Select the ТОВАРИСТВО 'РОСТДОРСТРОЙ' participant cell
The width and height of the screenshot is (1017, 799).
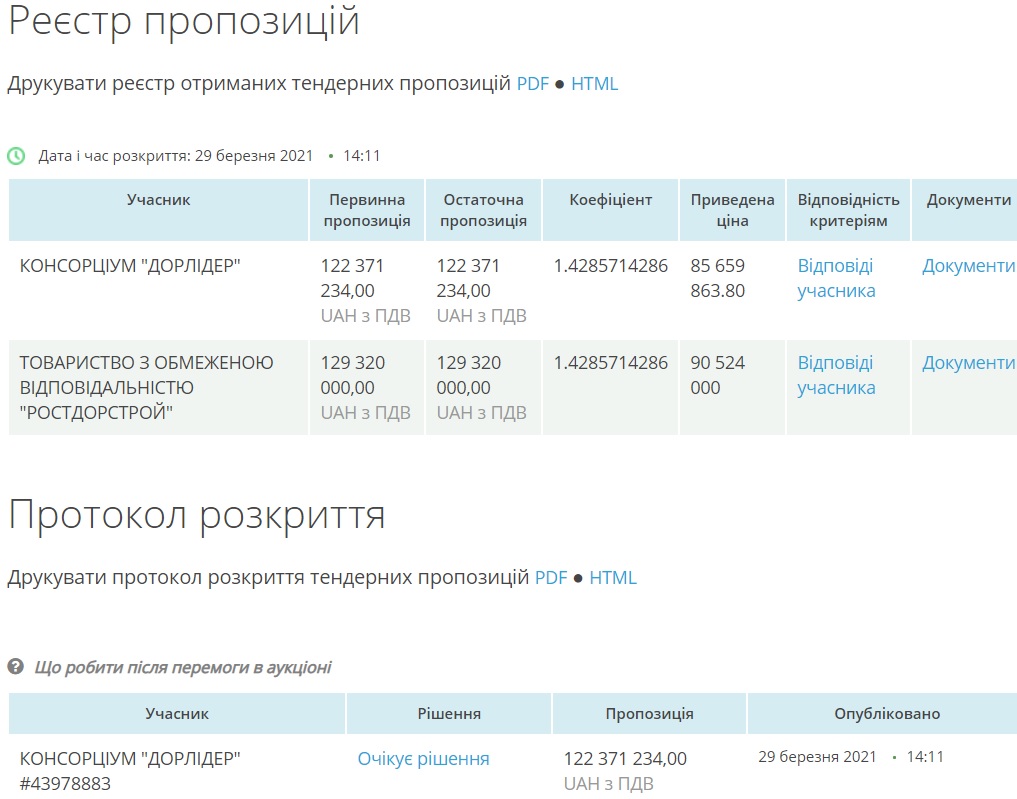(x=147, y=387)
